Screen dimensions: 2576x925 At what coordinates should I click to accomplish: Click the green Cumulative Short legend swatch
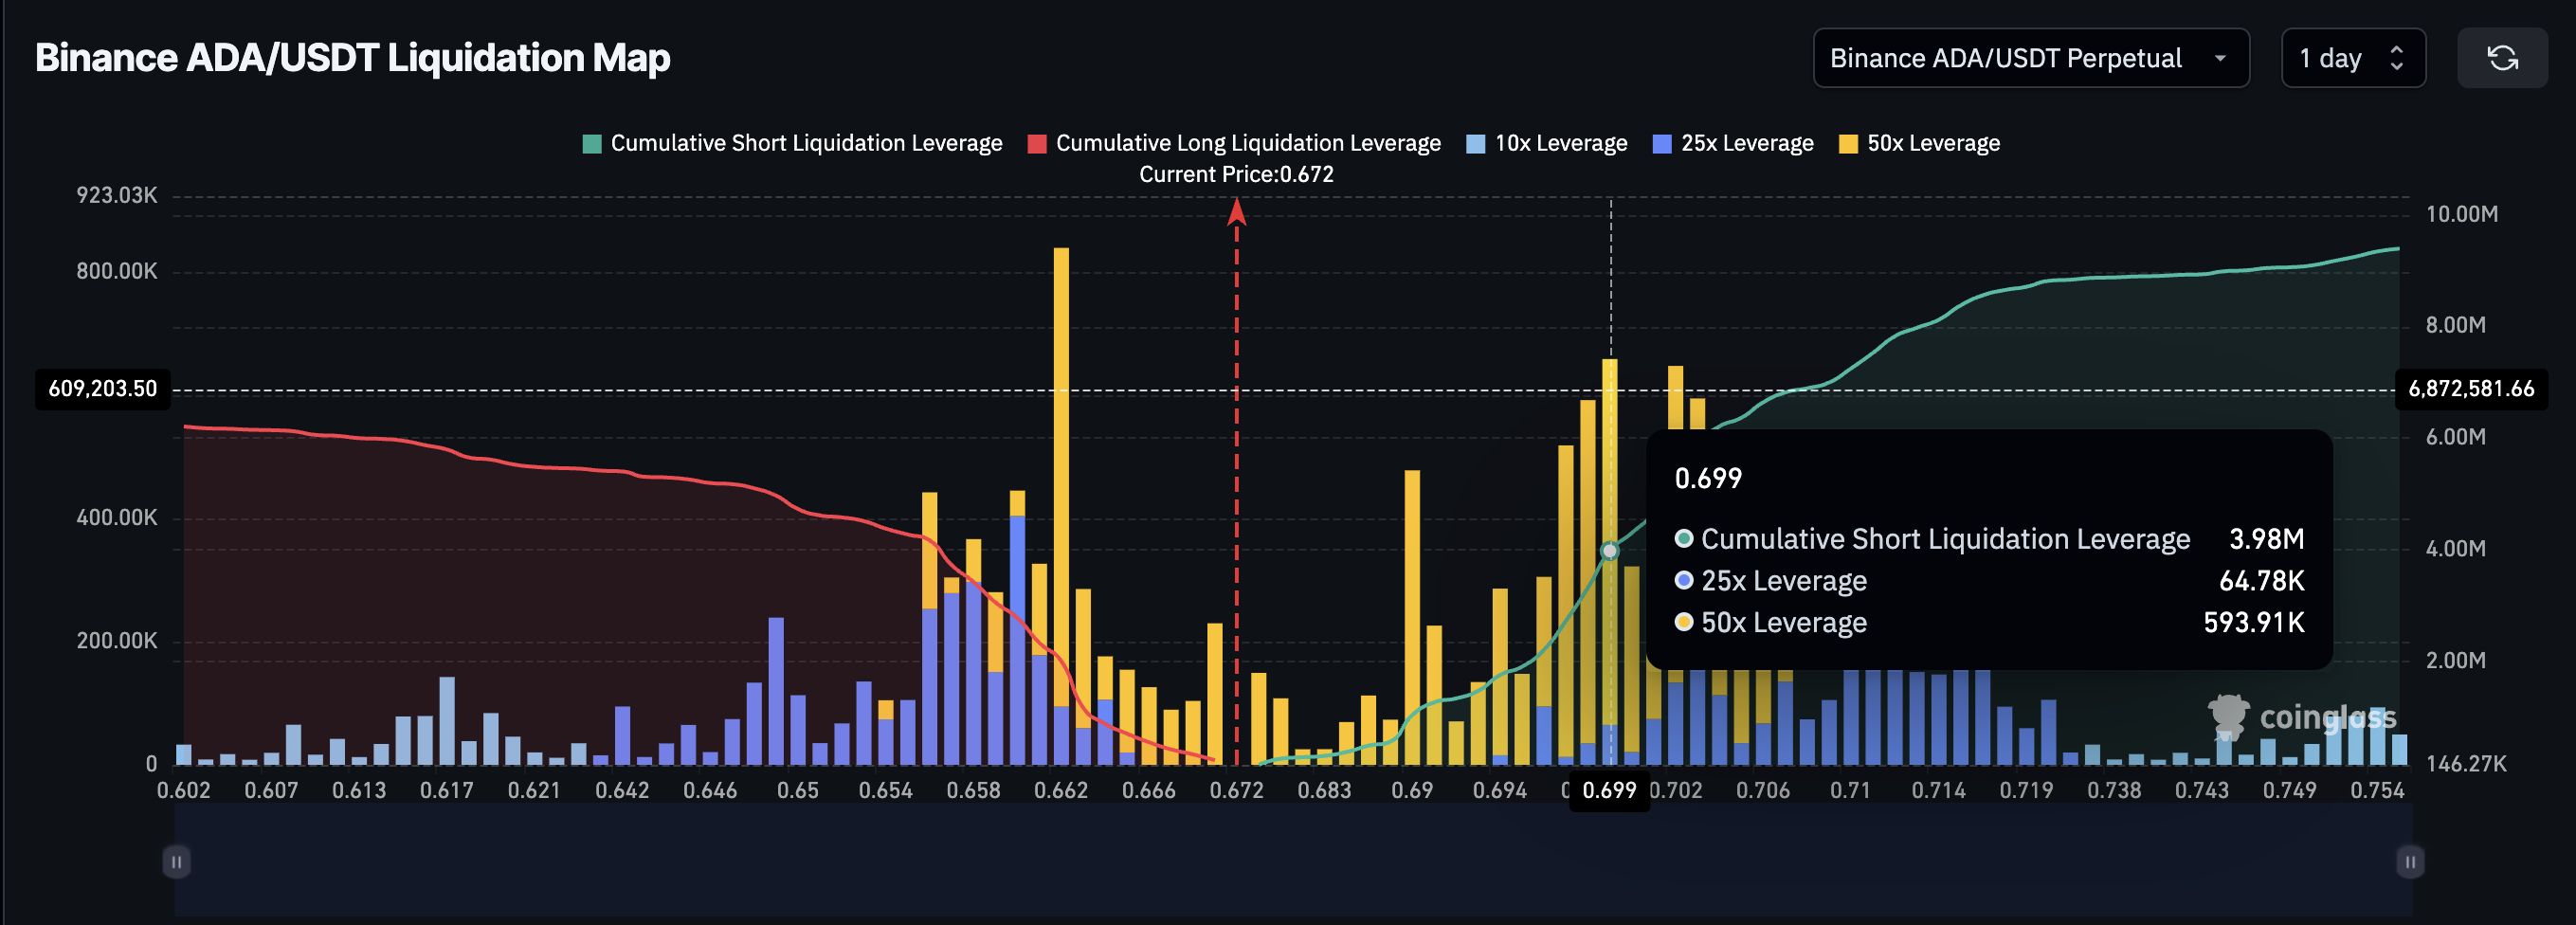pos(592,144)
